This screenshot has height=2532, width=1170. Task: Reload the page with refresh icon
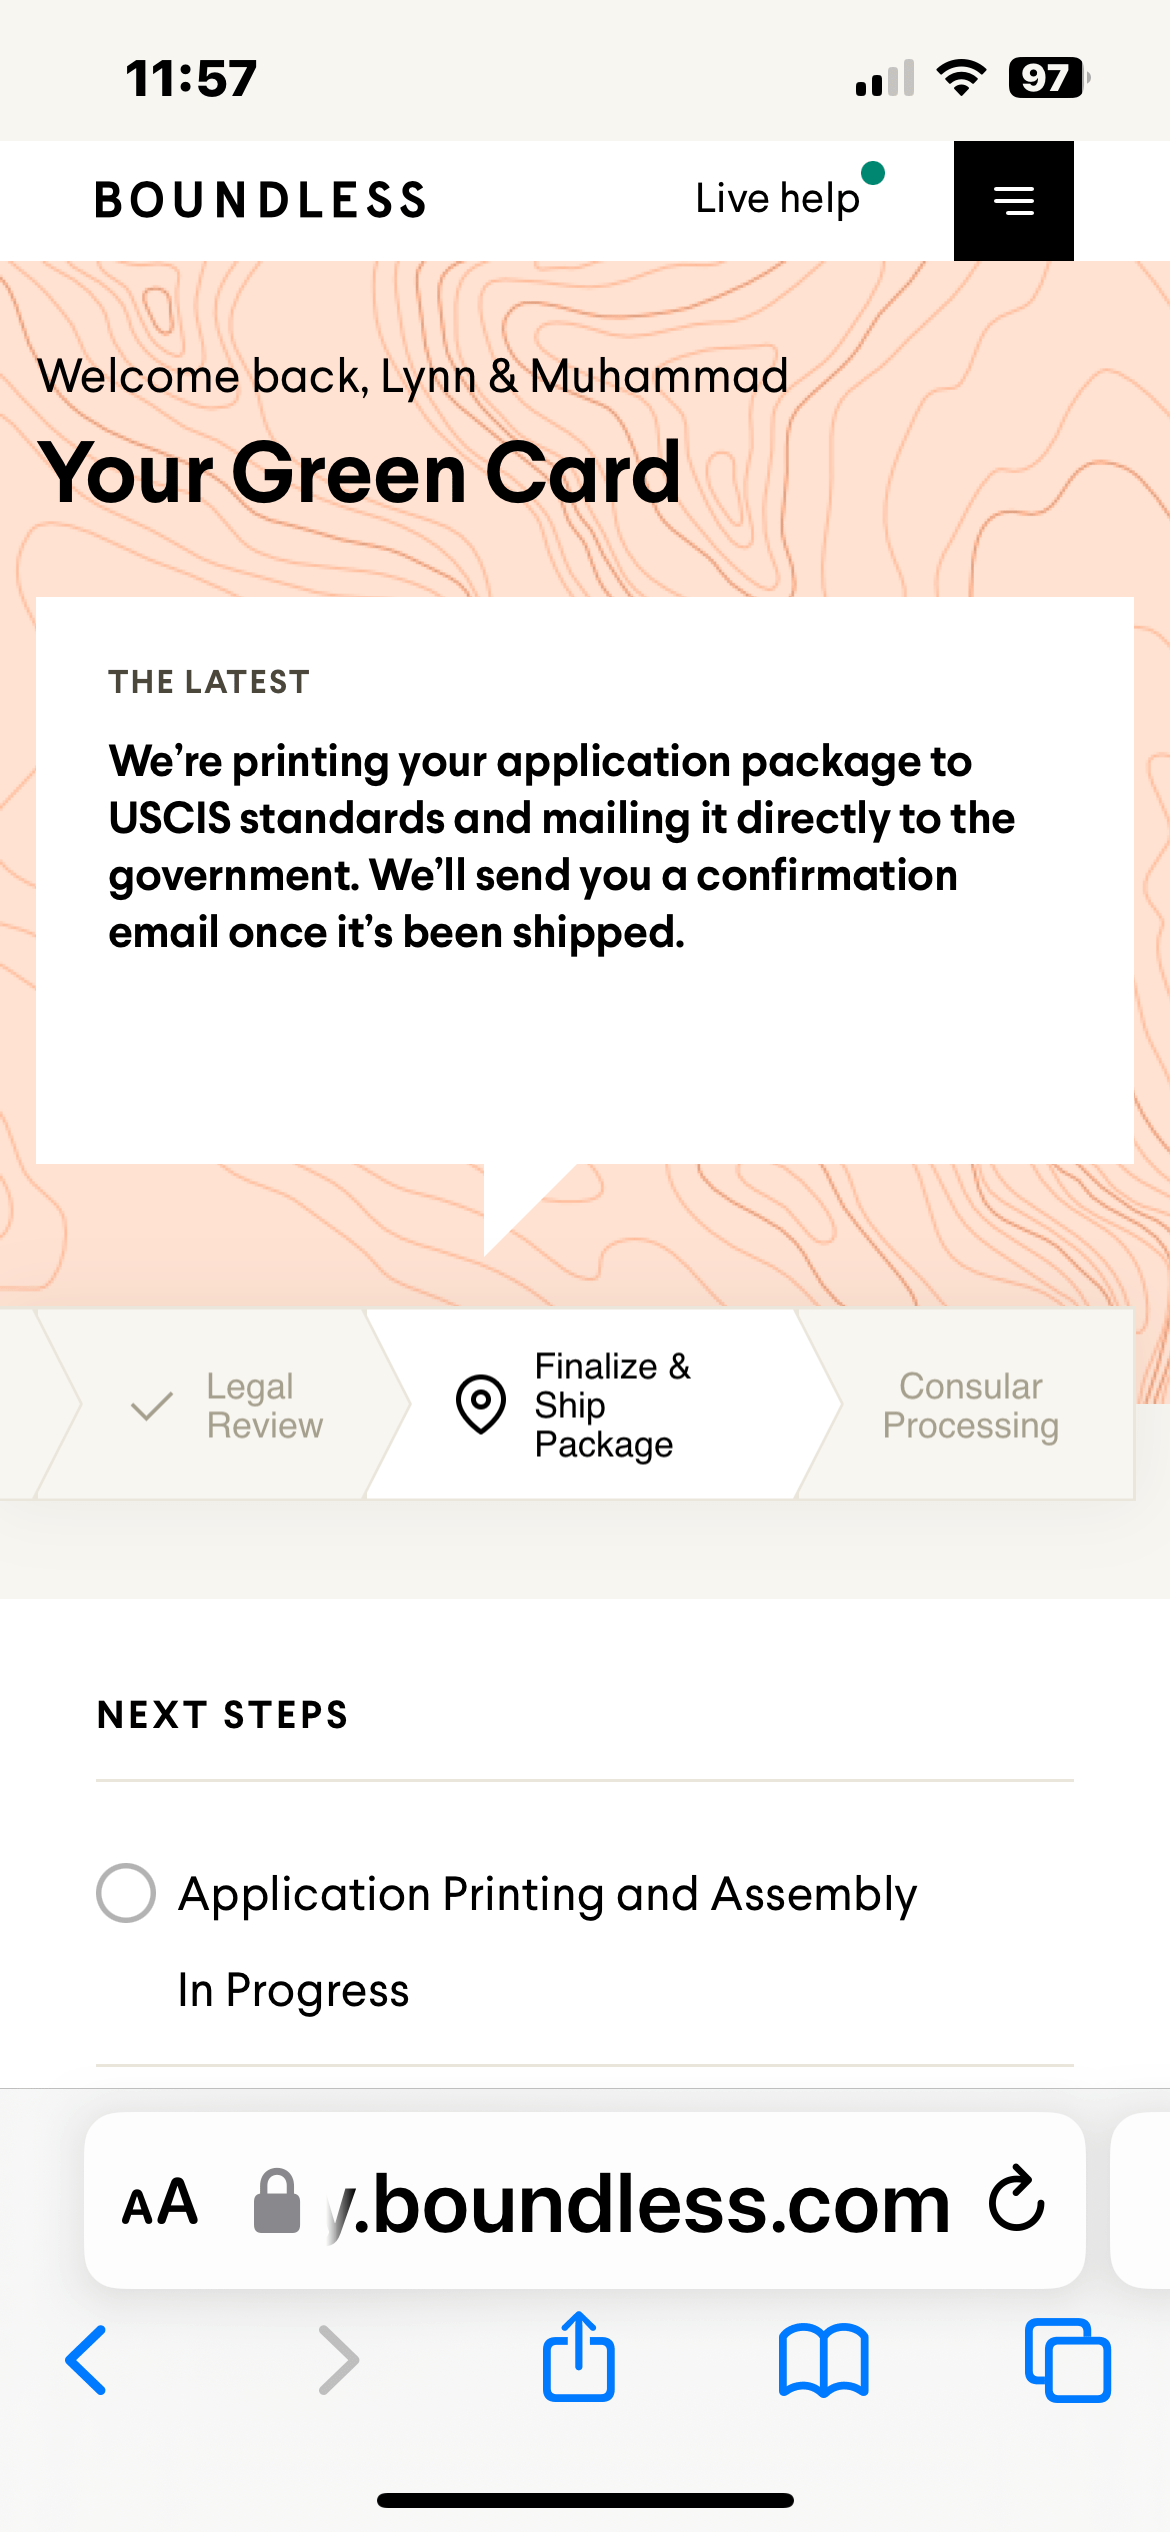tap(1016, 2200)
